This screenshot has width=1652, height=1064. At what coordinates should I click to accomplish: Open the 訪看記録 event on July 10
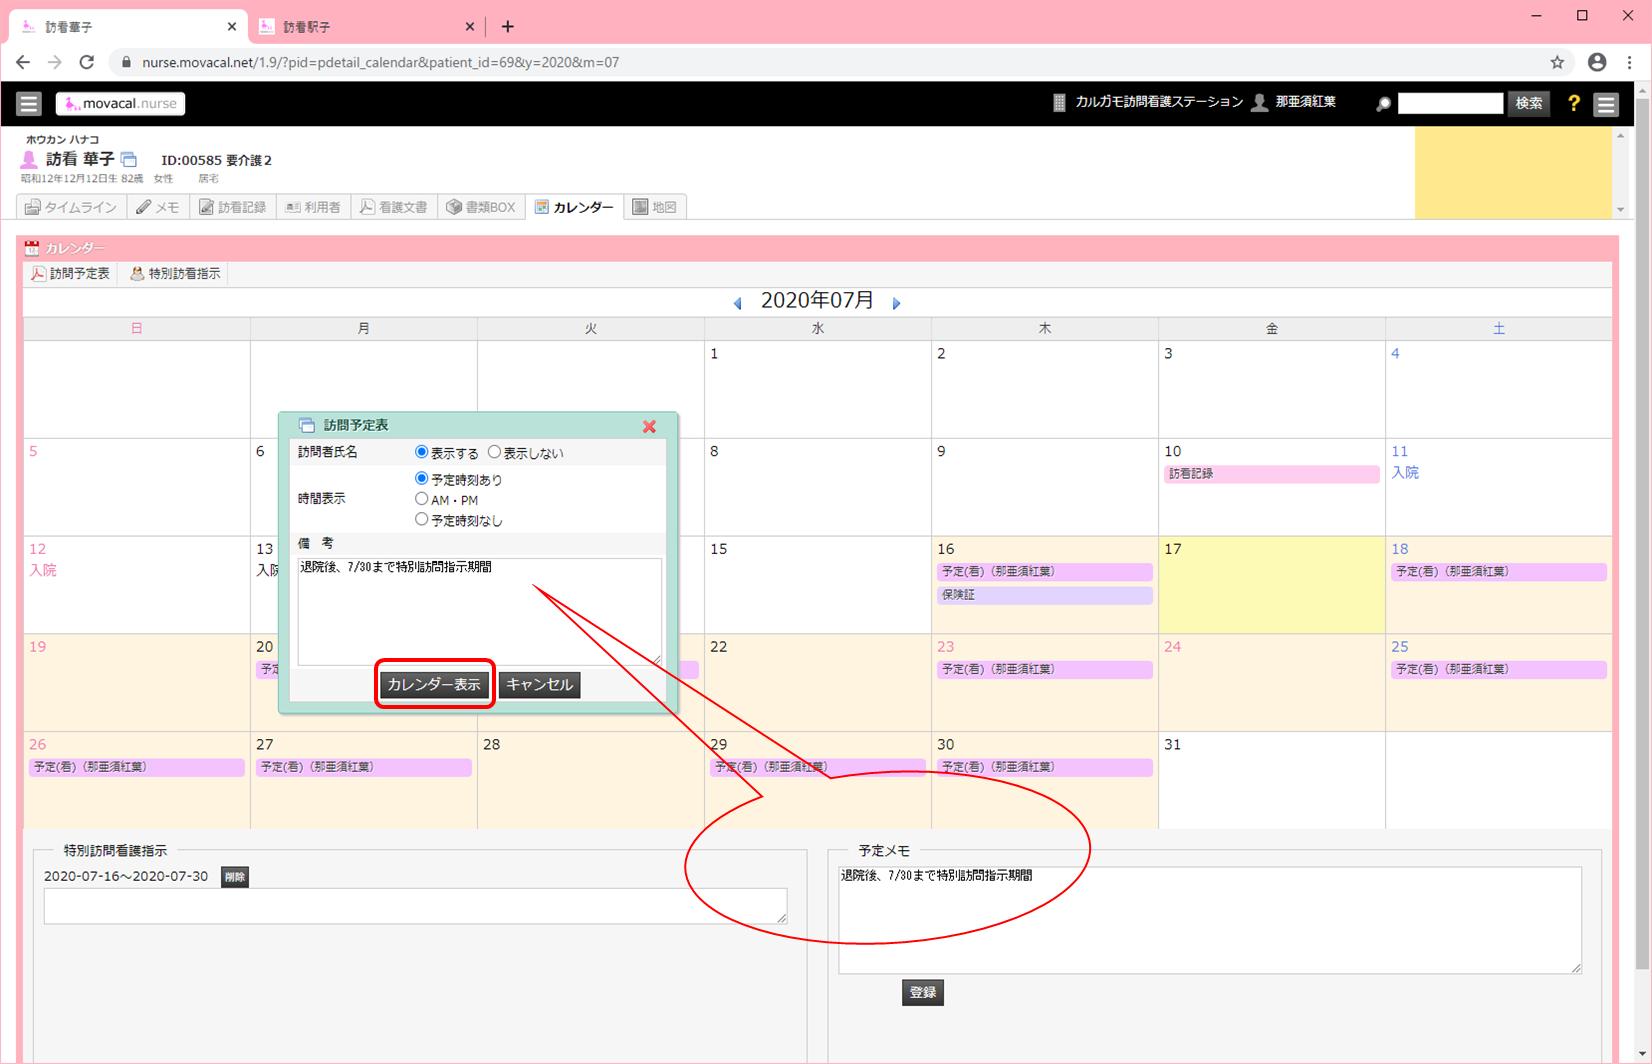(1270, 474)
